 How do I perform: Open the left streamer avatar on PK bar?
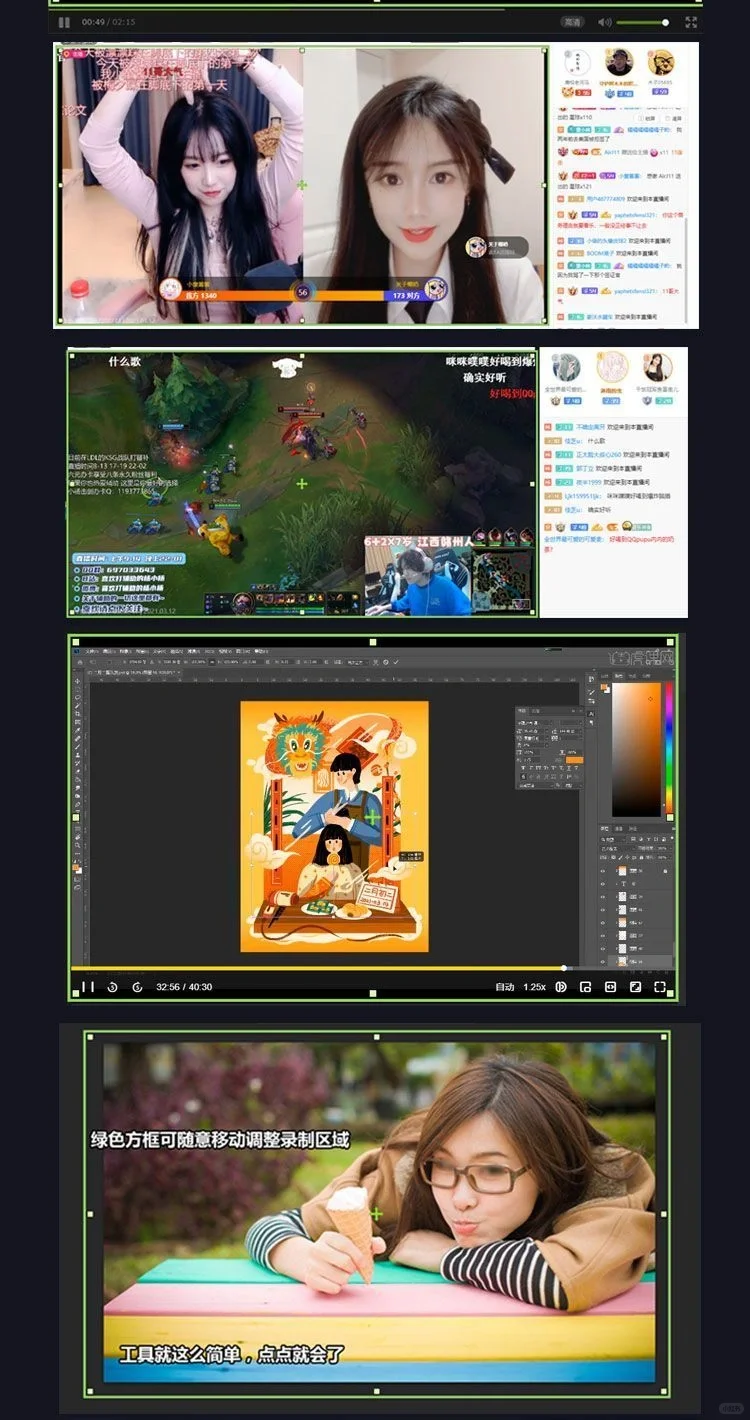click(x=171, y=290)
